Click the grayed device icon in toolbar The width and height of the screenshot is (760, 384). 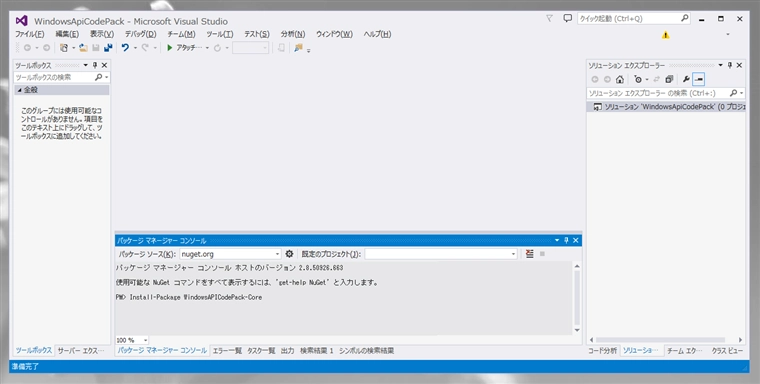281,48
